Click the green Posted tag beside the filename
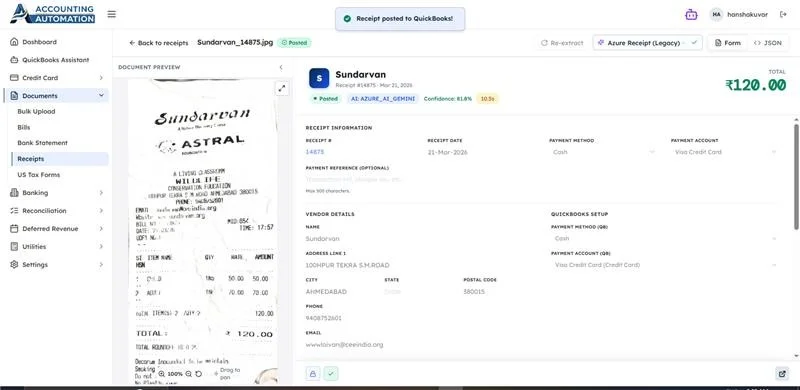This screenshot has width=800, height=390. pos(294,43)
